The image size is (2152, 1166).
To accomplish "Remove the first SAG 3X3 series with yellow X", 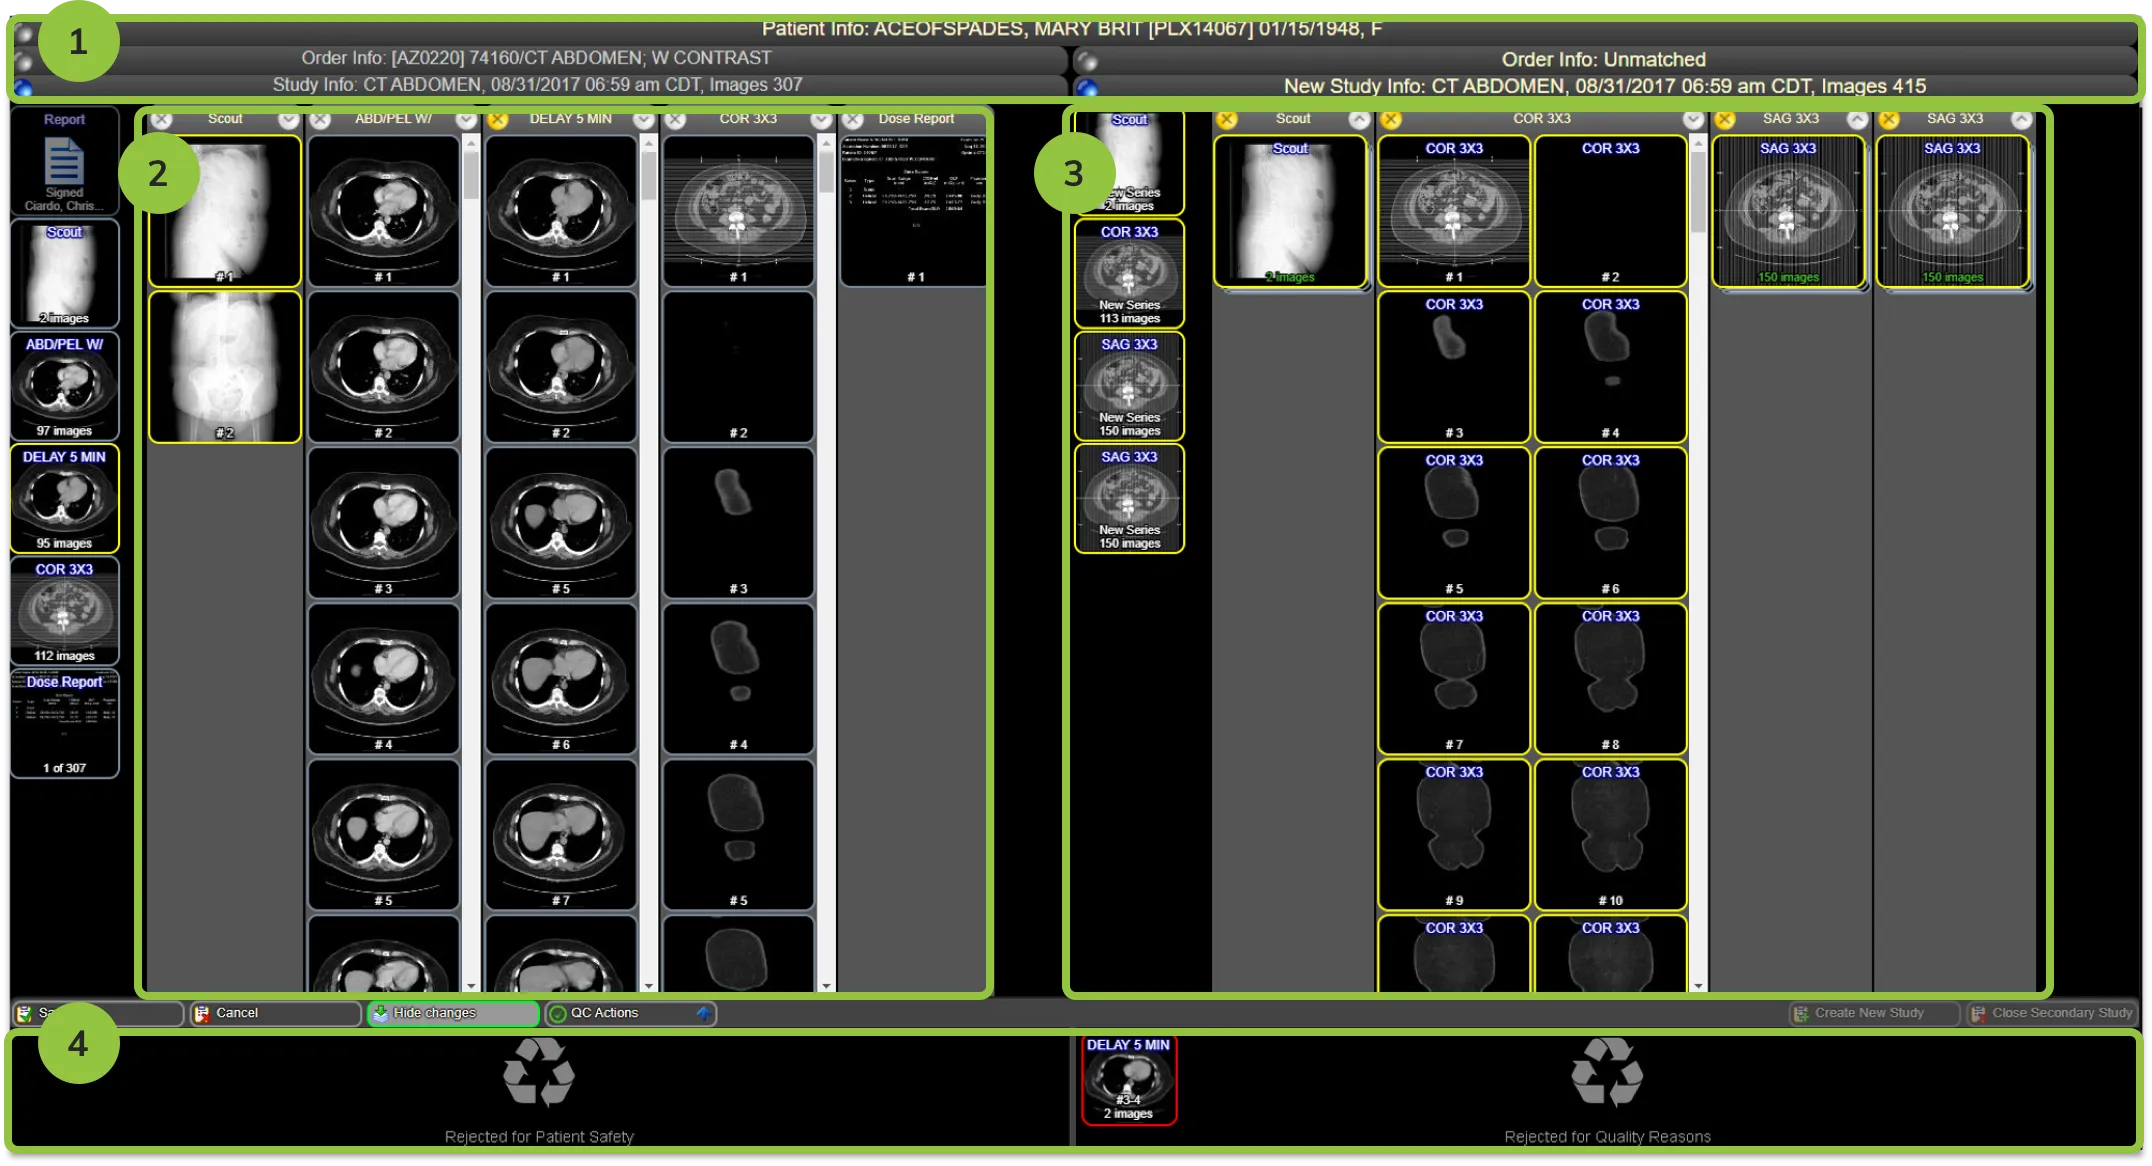I will tap(1725, 120).
